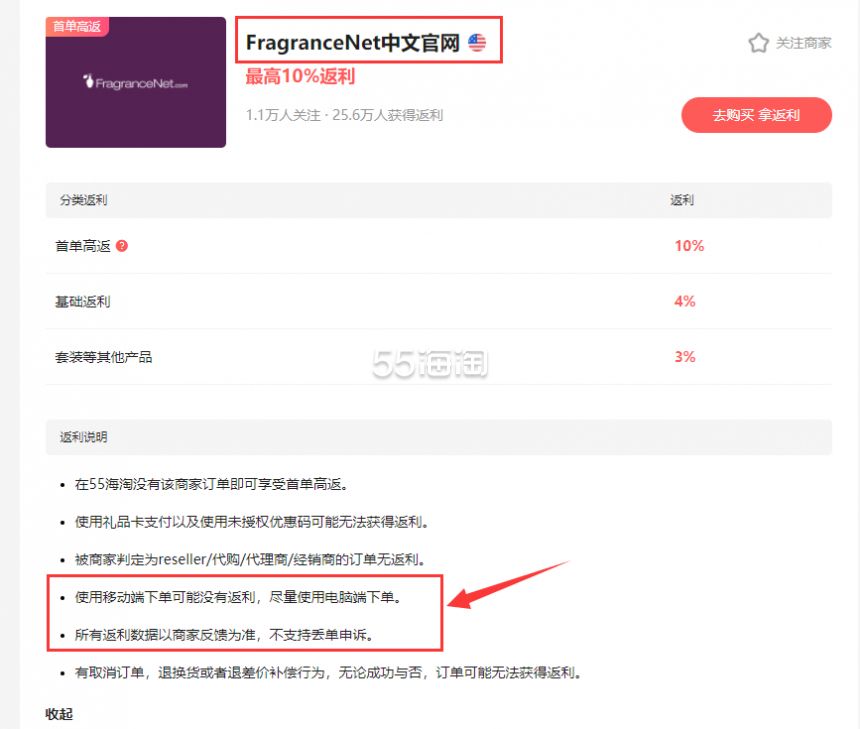Select the 基础返利 row

(438, 301)
